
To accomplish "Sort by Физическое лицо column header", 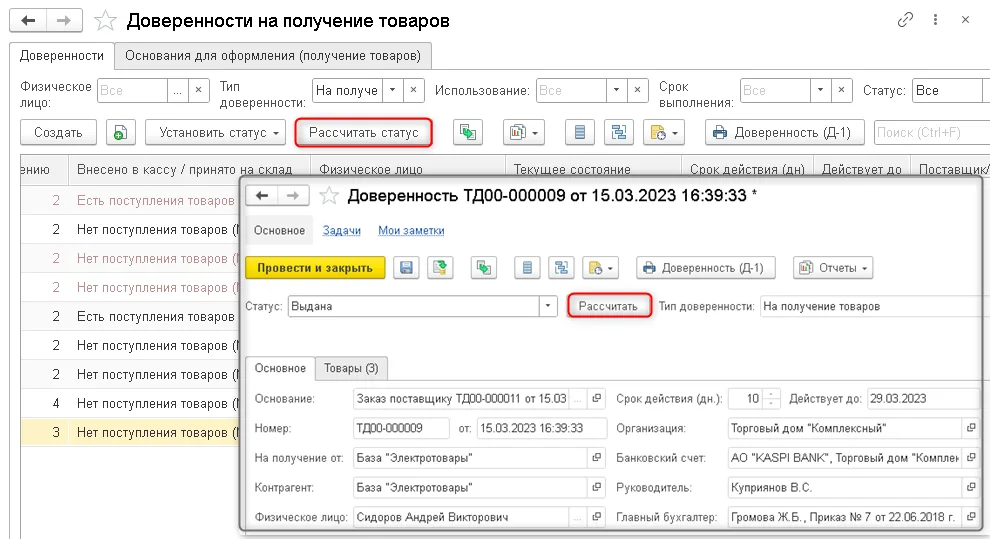I will click(x=408, y=169).
